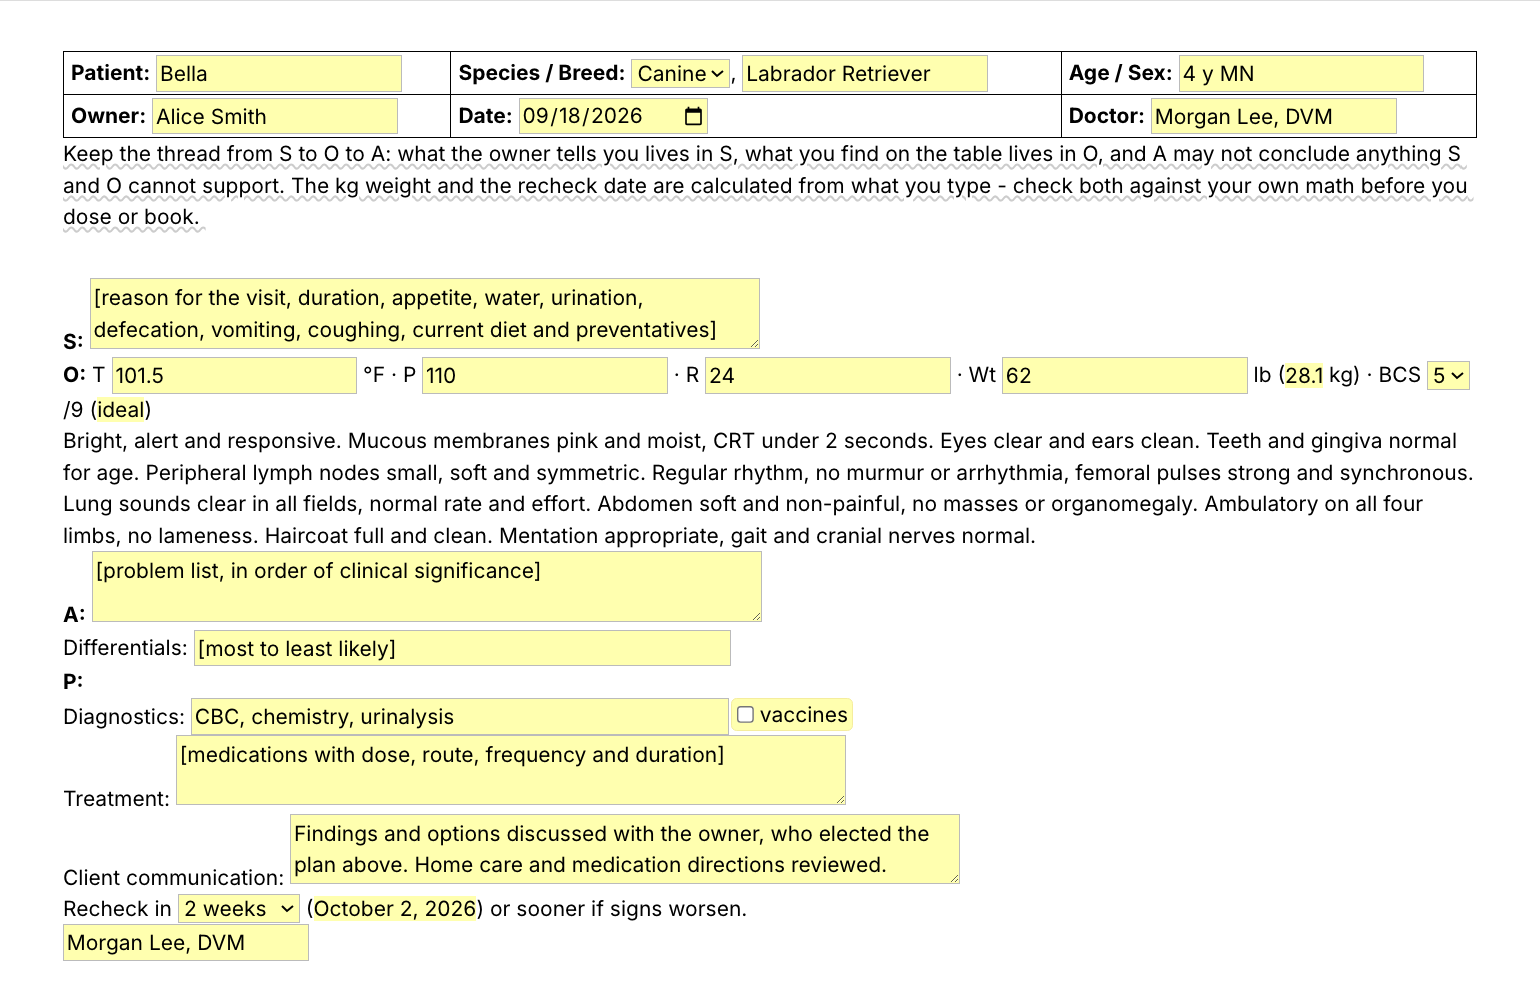The height and width of the screenshot is (1007, 1540).
Task: Click the 'ideal' BCS descriptor
Action: [121, 410]
